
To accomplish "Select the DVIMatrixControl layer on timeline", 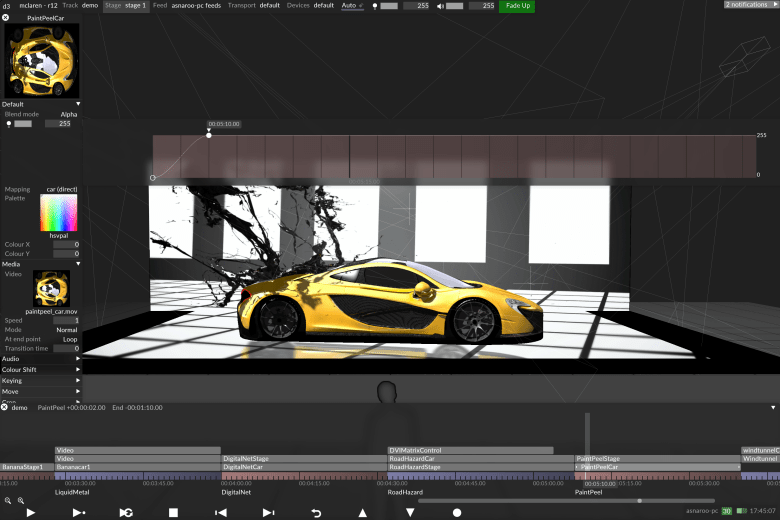I will [x=471, y=450].
